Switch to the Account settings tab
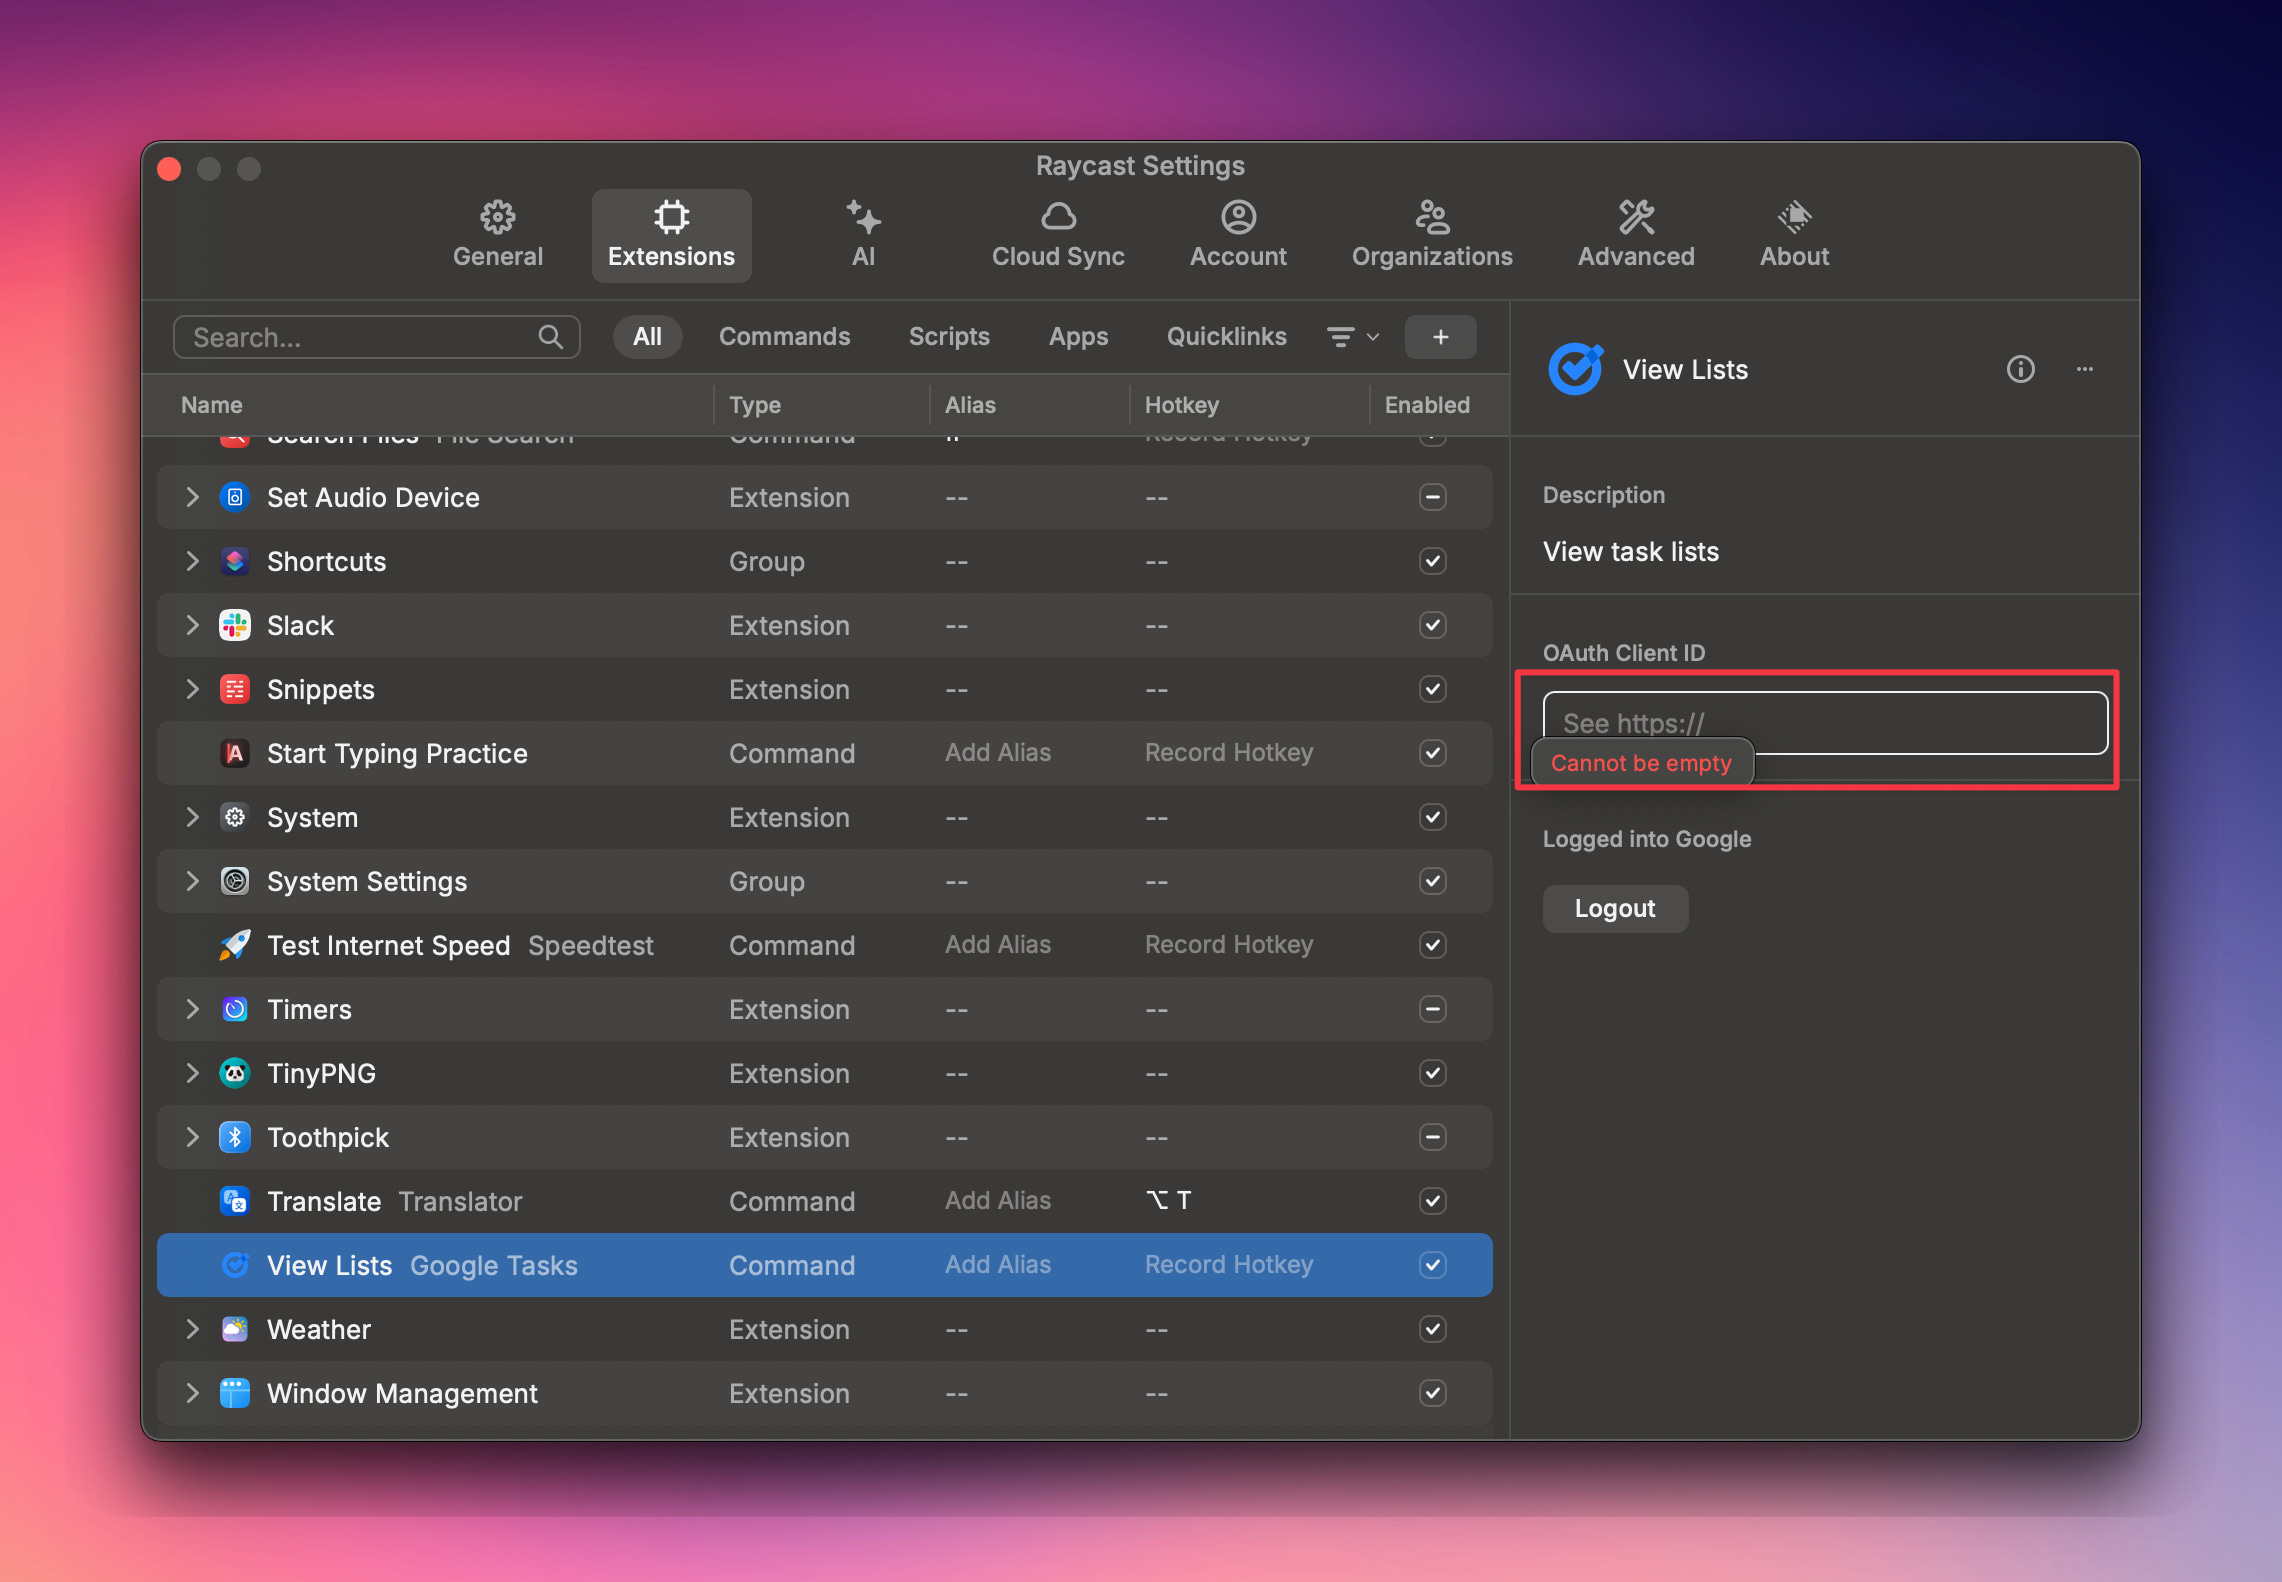The width and height of the screenshot is (2282, 1582). [1238, 235]
